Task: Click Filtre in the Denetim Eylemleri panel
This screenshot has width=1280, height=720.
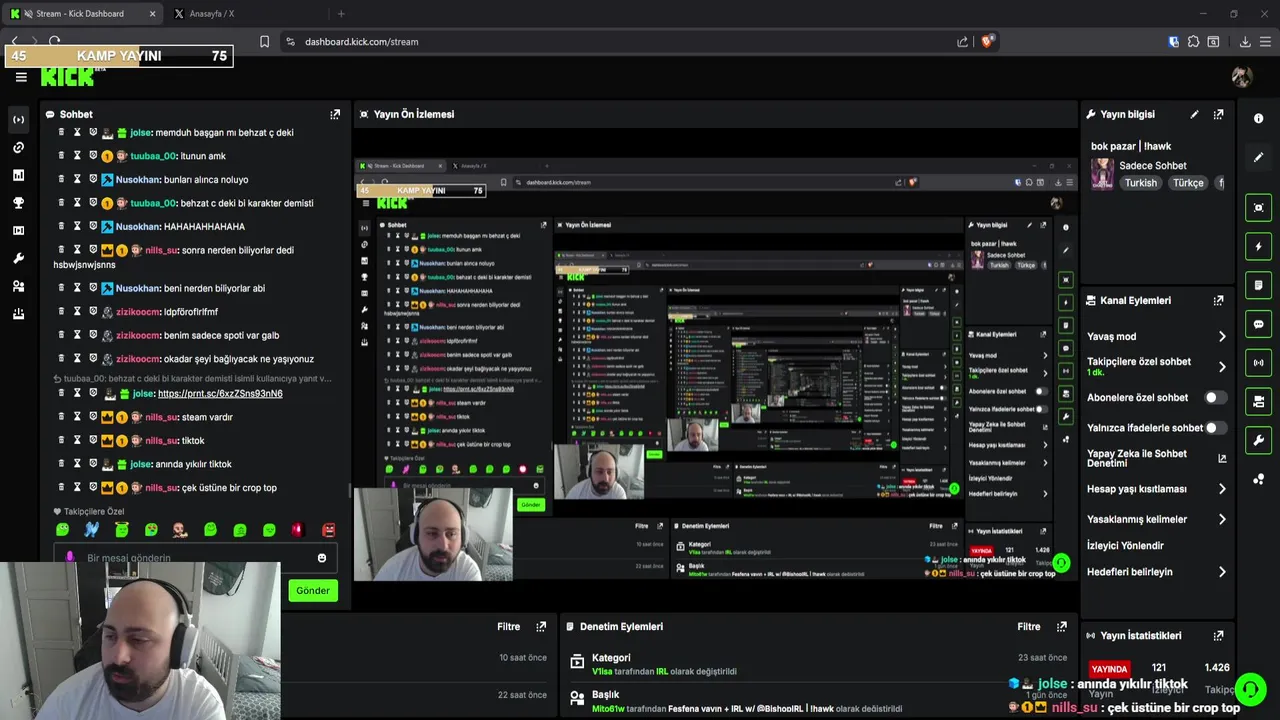Action: click(x=1029, y=627)
